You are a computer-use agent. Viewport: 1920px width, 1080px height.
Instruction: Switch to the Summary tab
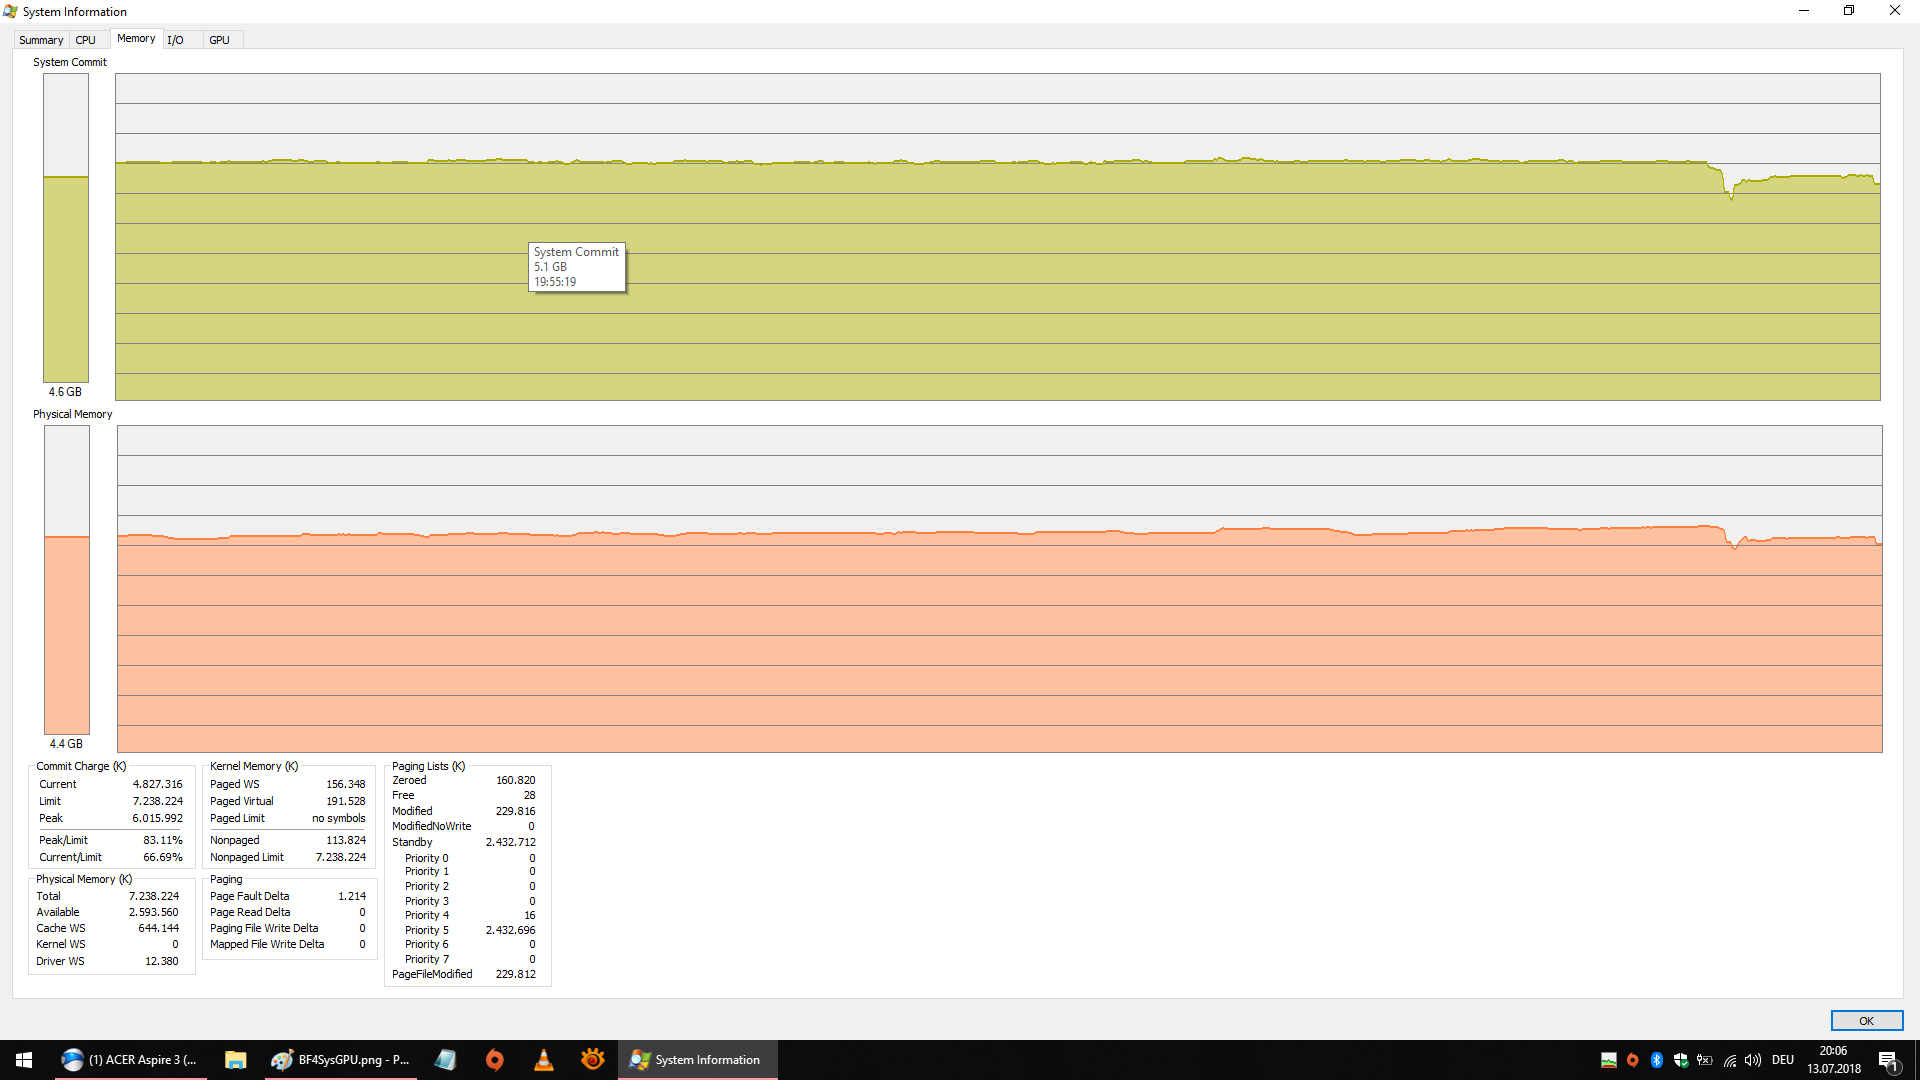pyautogui.click(x=41, y=40)
